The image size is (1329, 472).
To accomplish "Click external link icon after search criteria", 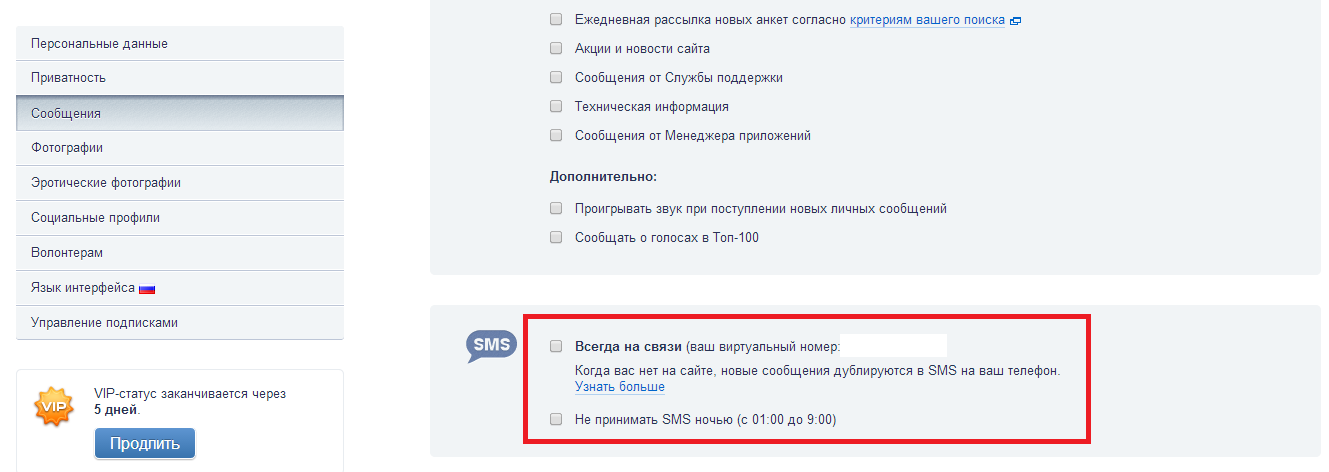I will [x=1015, y=21].
